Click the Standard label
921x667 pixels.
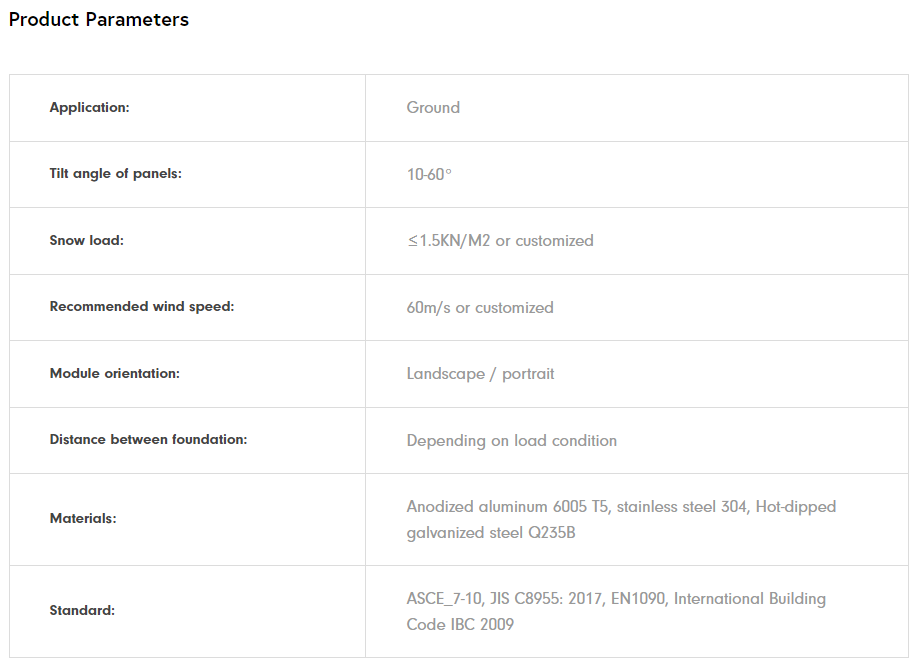click(82, 610)
